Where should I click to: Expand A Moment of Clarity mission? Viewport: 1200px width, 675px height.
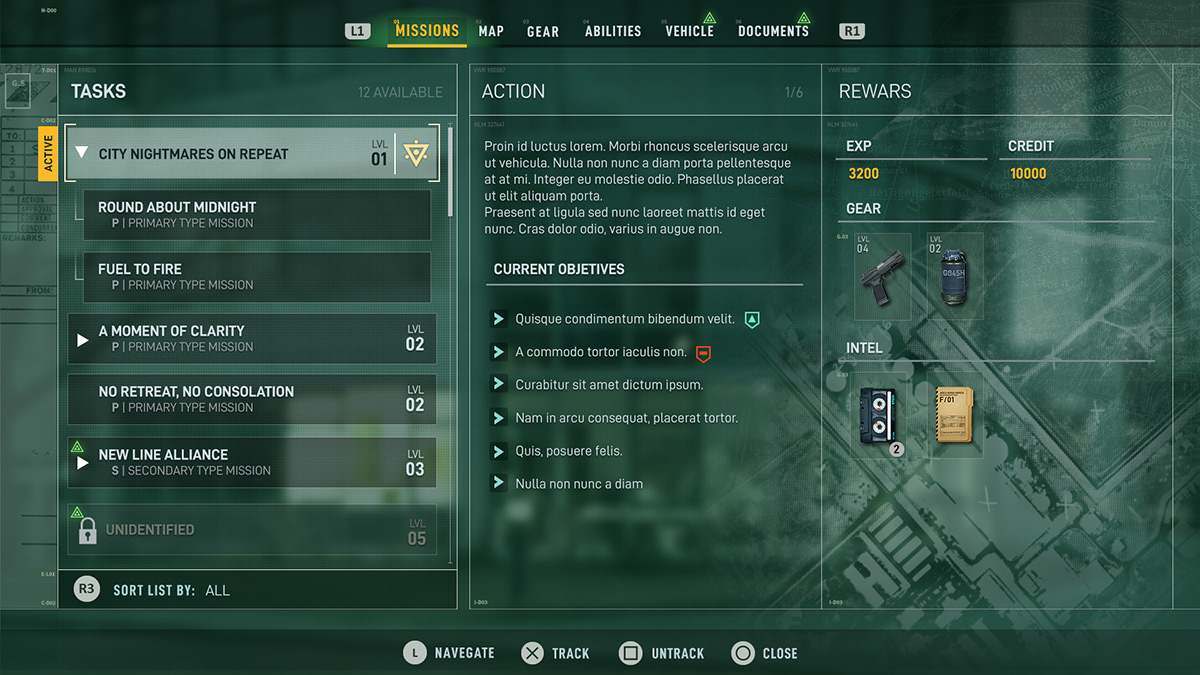(83, 340)
